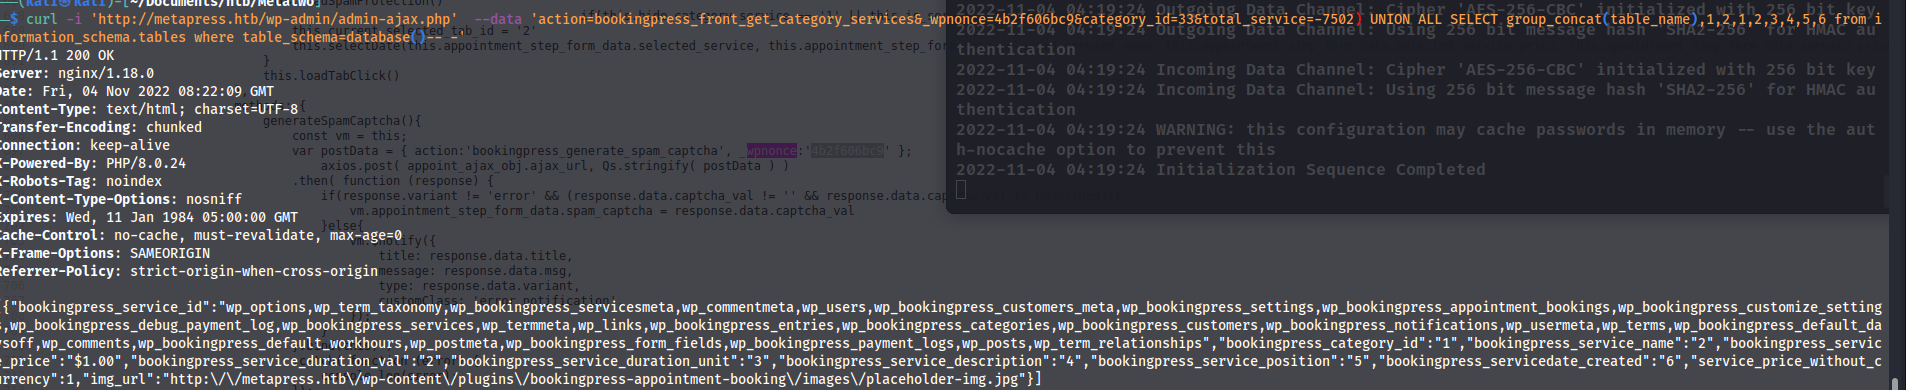1906x390 pixels.
Task: Click 'wp_comments' in the table list
Action: point(86,343)
